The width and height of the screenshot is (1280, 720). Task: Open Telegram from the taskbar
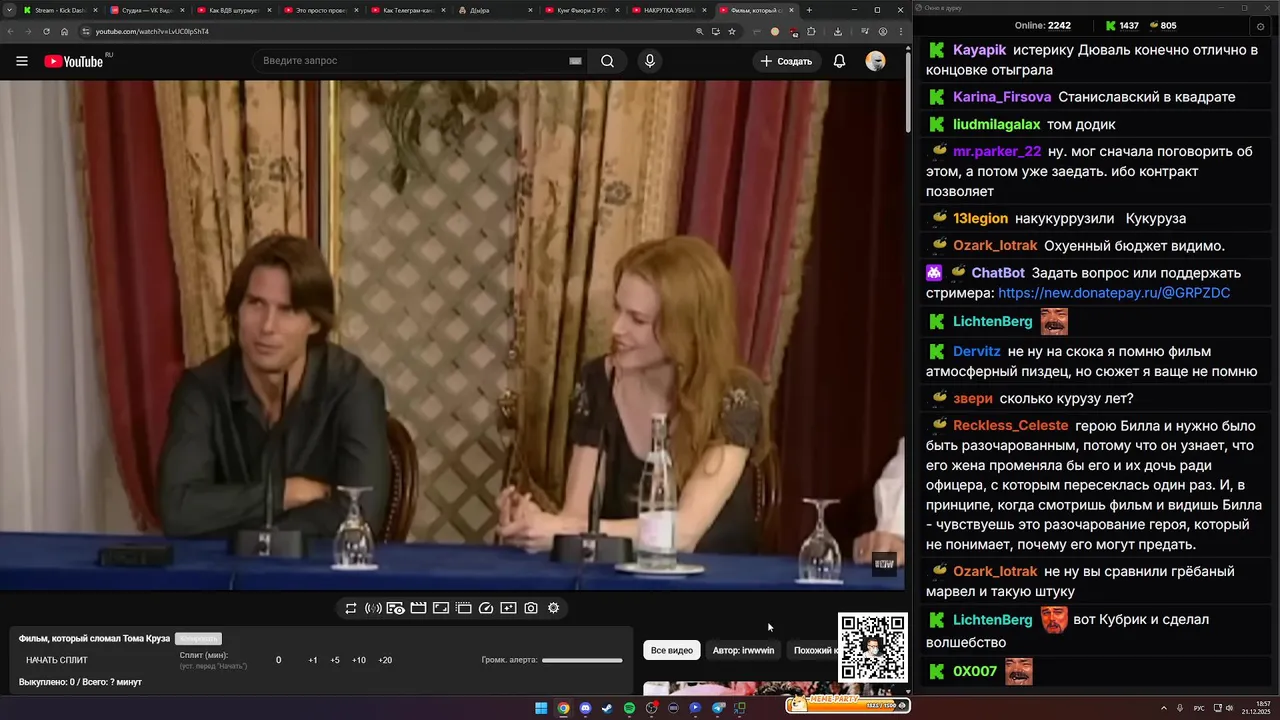coord(717,708)
